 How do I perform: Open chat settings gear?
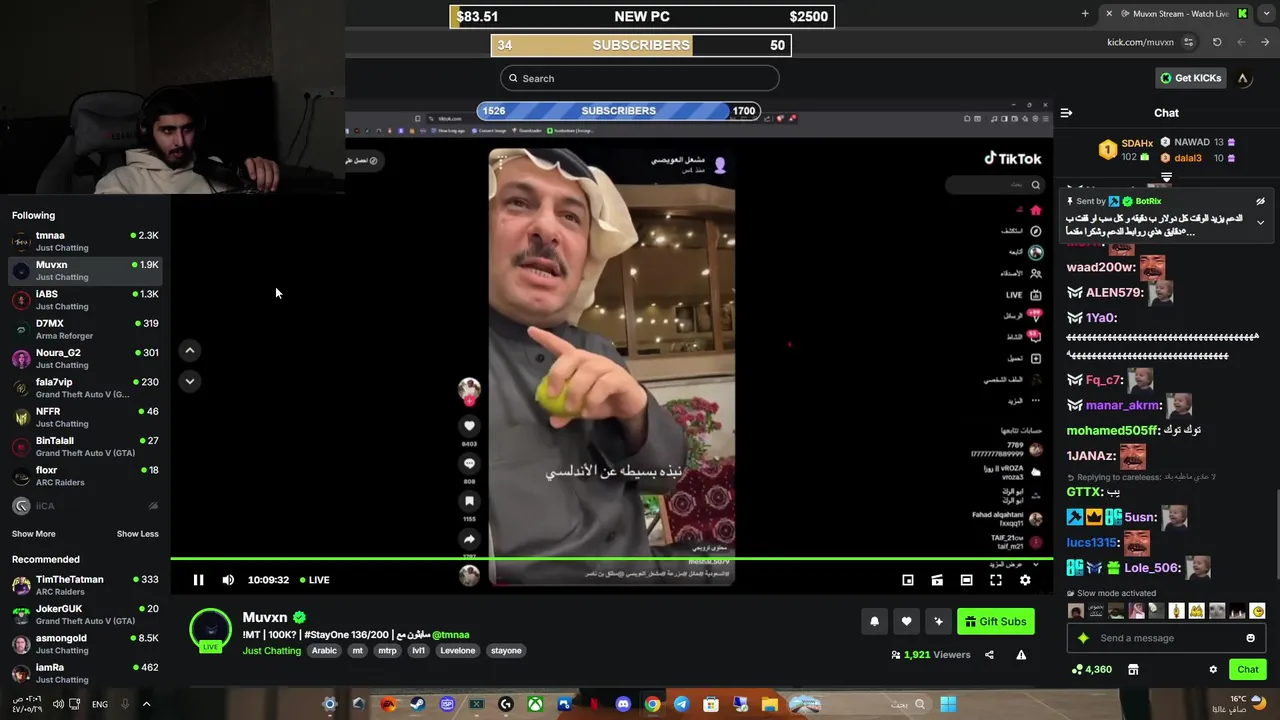coord(1213,670)
